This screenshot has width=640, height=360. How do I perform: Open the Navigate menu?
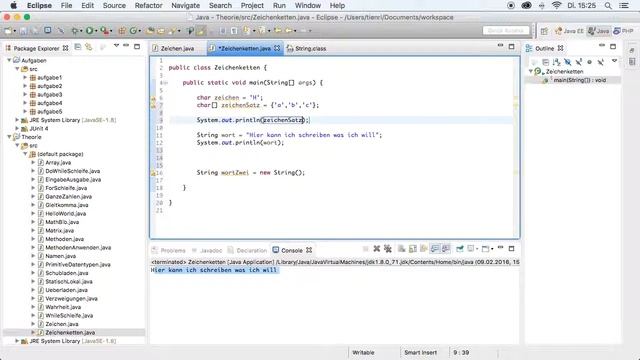[x=185, y=5]
